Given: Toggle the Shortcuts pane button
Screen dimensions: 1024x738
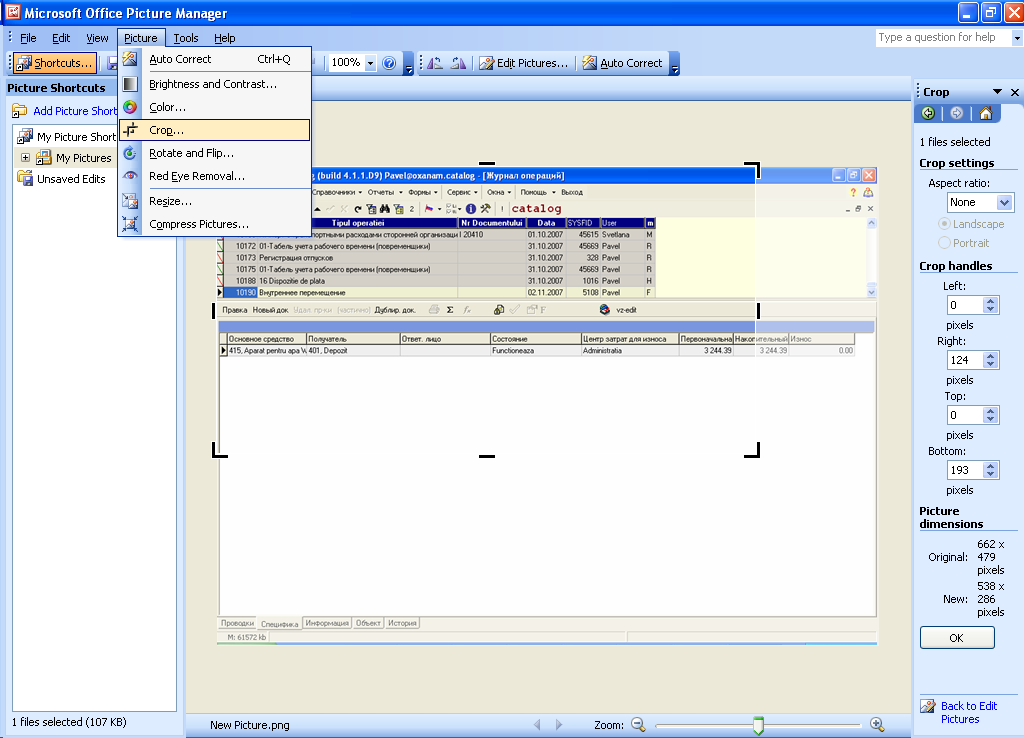Looking at the screenshot, I should click(56, 63).
